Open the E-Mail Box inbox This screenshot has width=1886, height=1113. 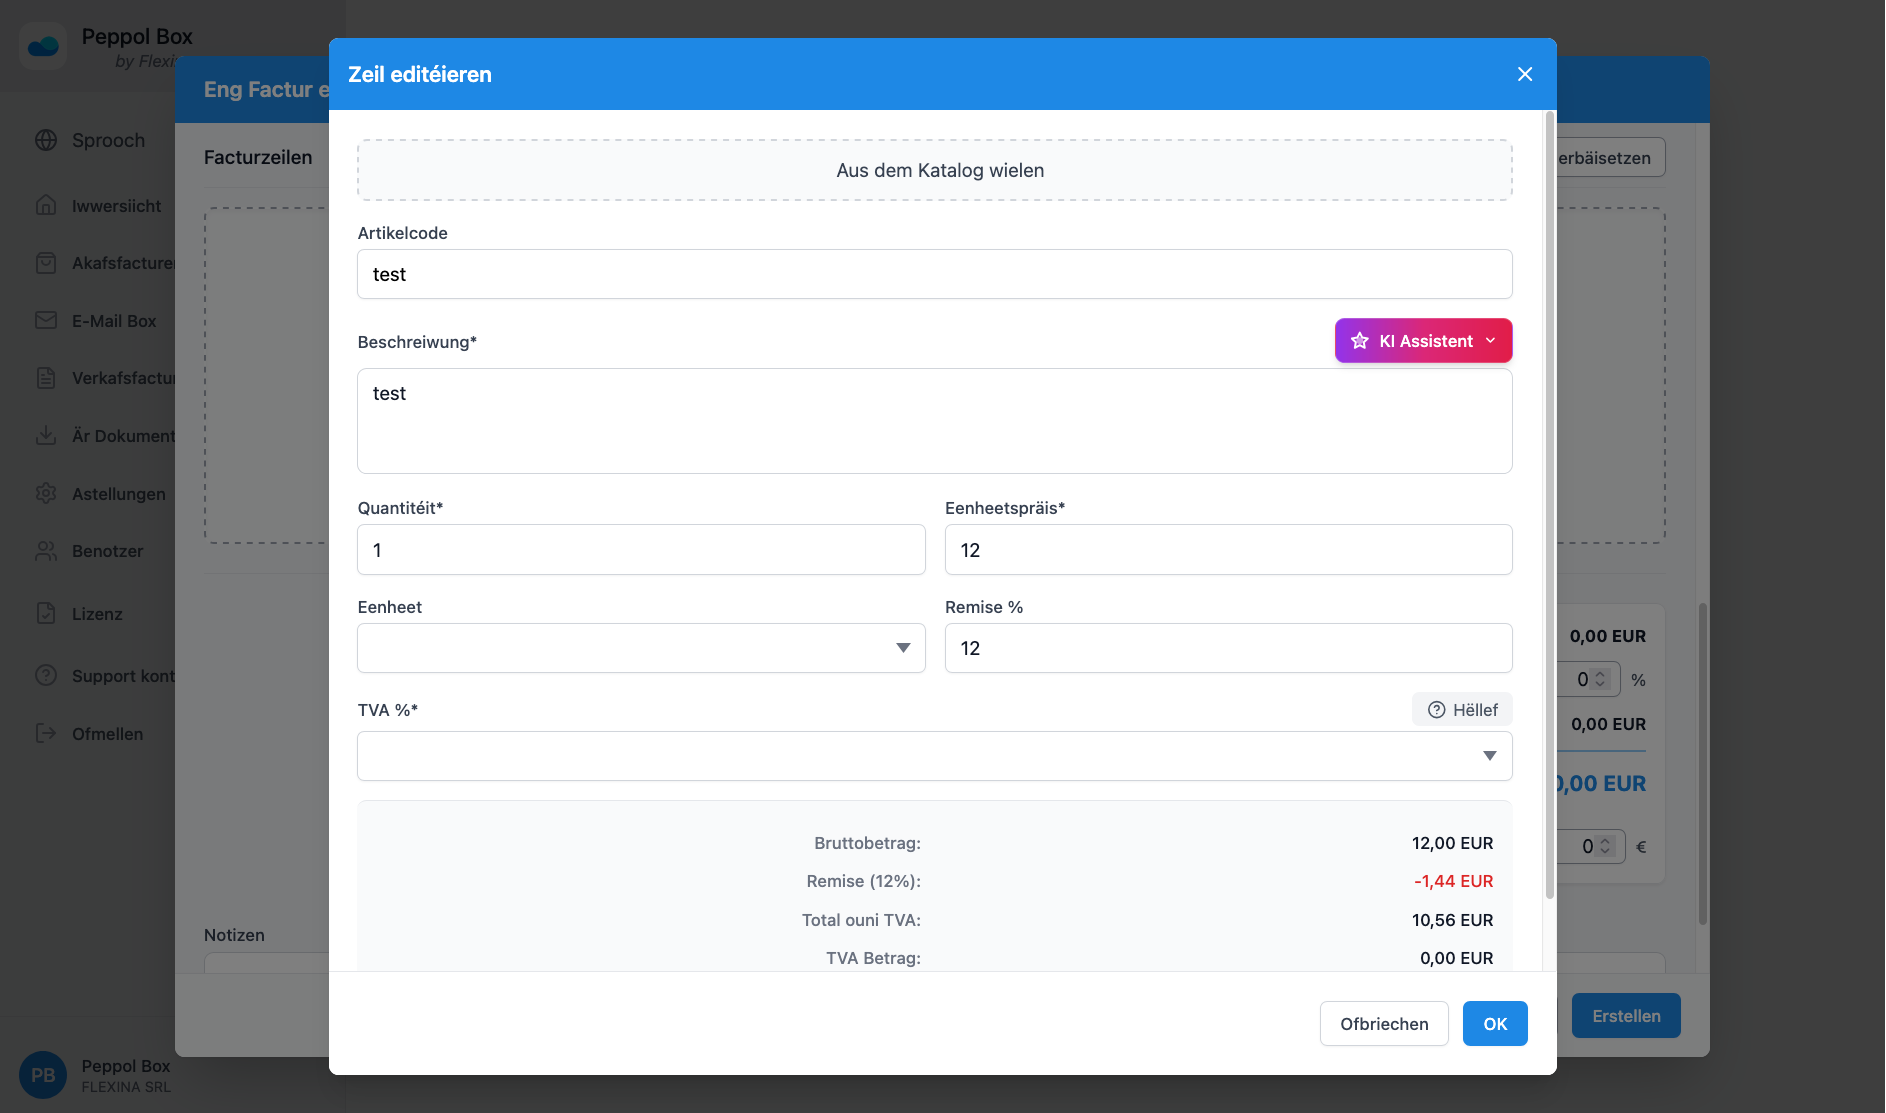(113, 320)
